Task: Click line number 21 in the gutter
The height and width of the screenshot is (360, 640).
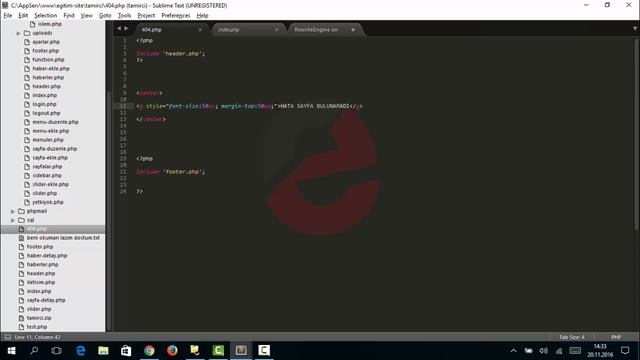Action: click(x=123, y=171)
